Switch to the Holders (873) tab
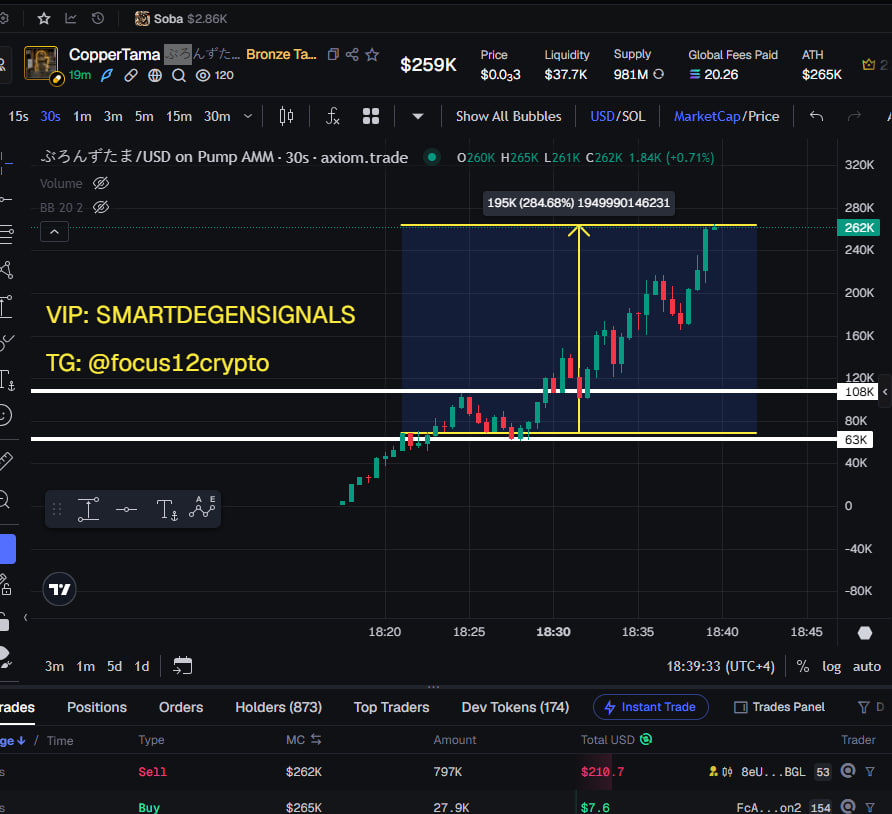The image size is (892, 814). point(278,707)
